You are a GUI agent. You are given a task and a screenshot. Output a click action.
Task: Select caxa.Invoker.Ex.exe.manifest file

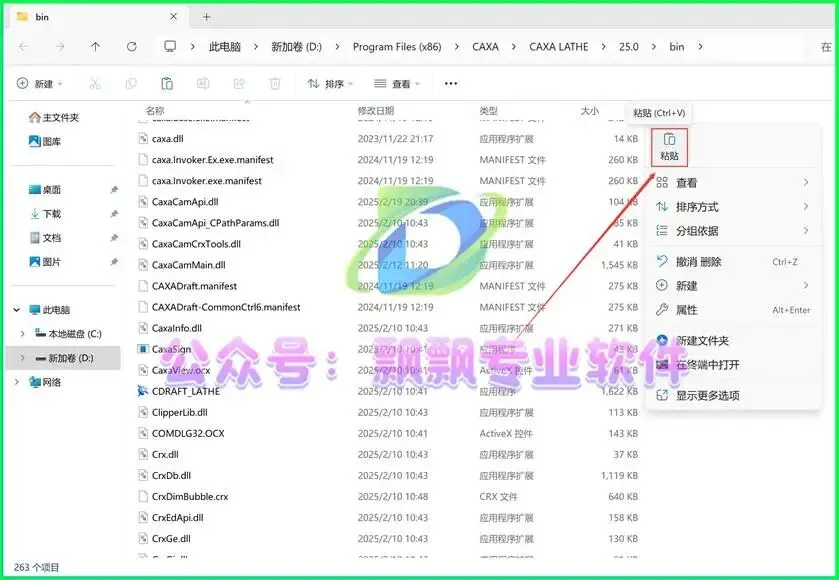pyautogui.click(x=212, y=159)
